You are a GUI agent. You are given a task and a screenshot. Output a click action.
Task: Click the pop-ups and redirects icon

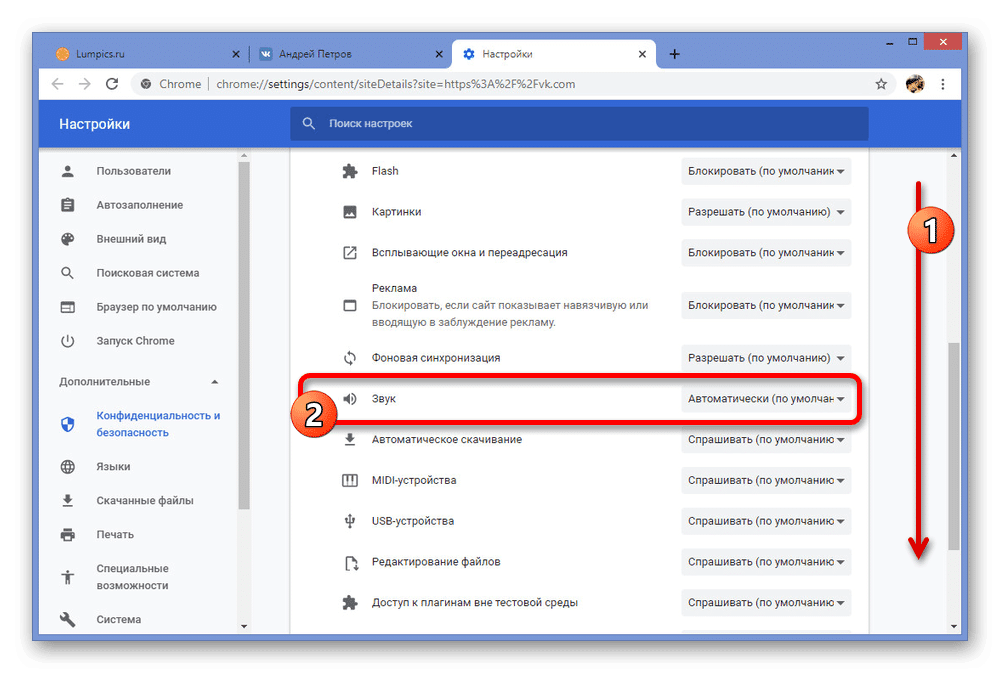pyautogui.click(x=349, y=253)
